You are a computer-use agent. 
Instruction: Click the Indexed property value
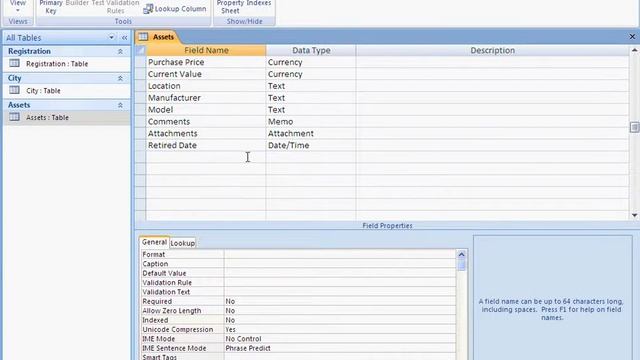(340, 320)
